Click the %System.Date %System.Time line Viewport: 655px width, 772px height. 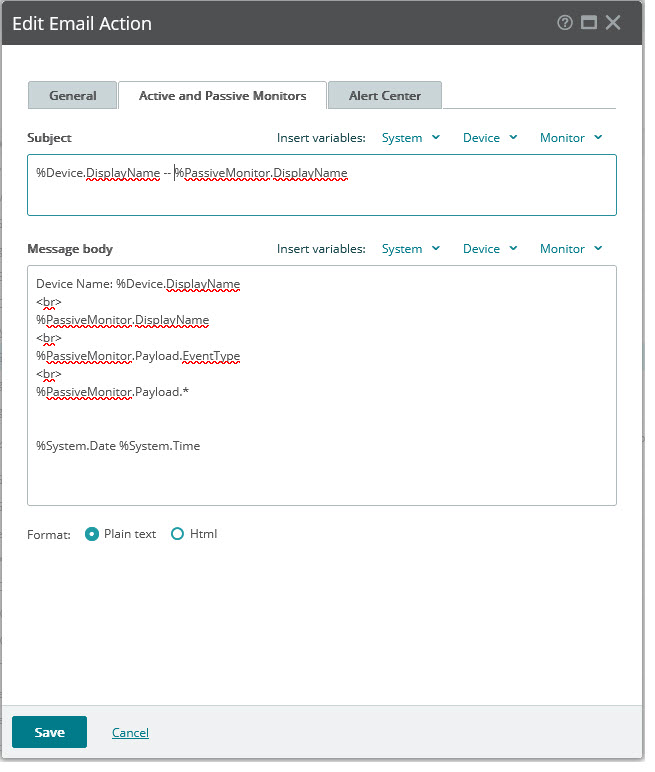pos(118,446)
